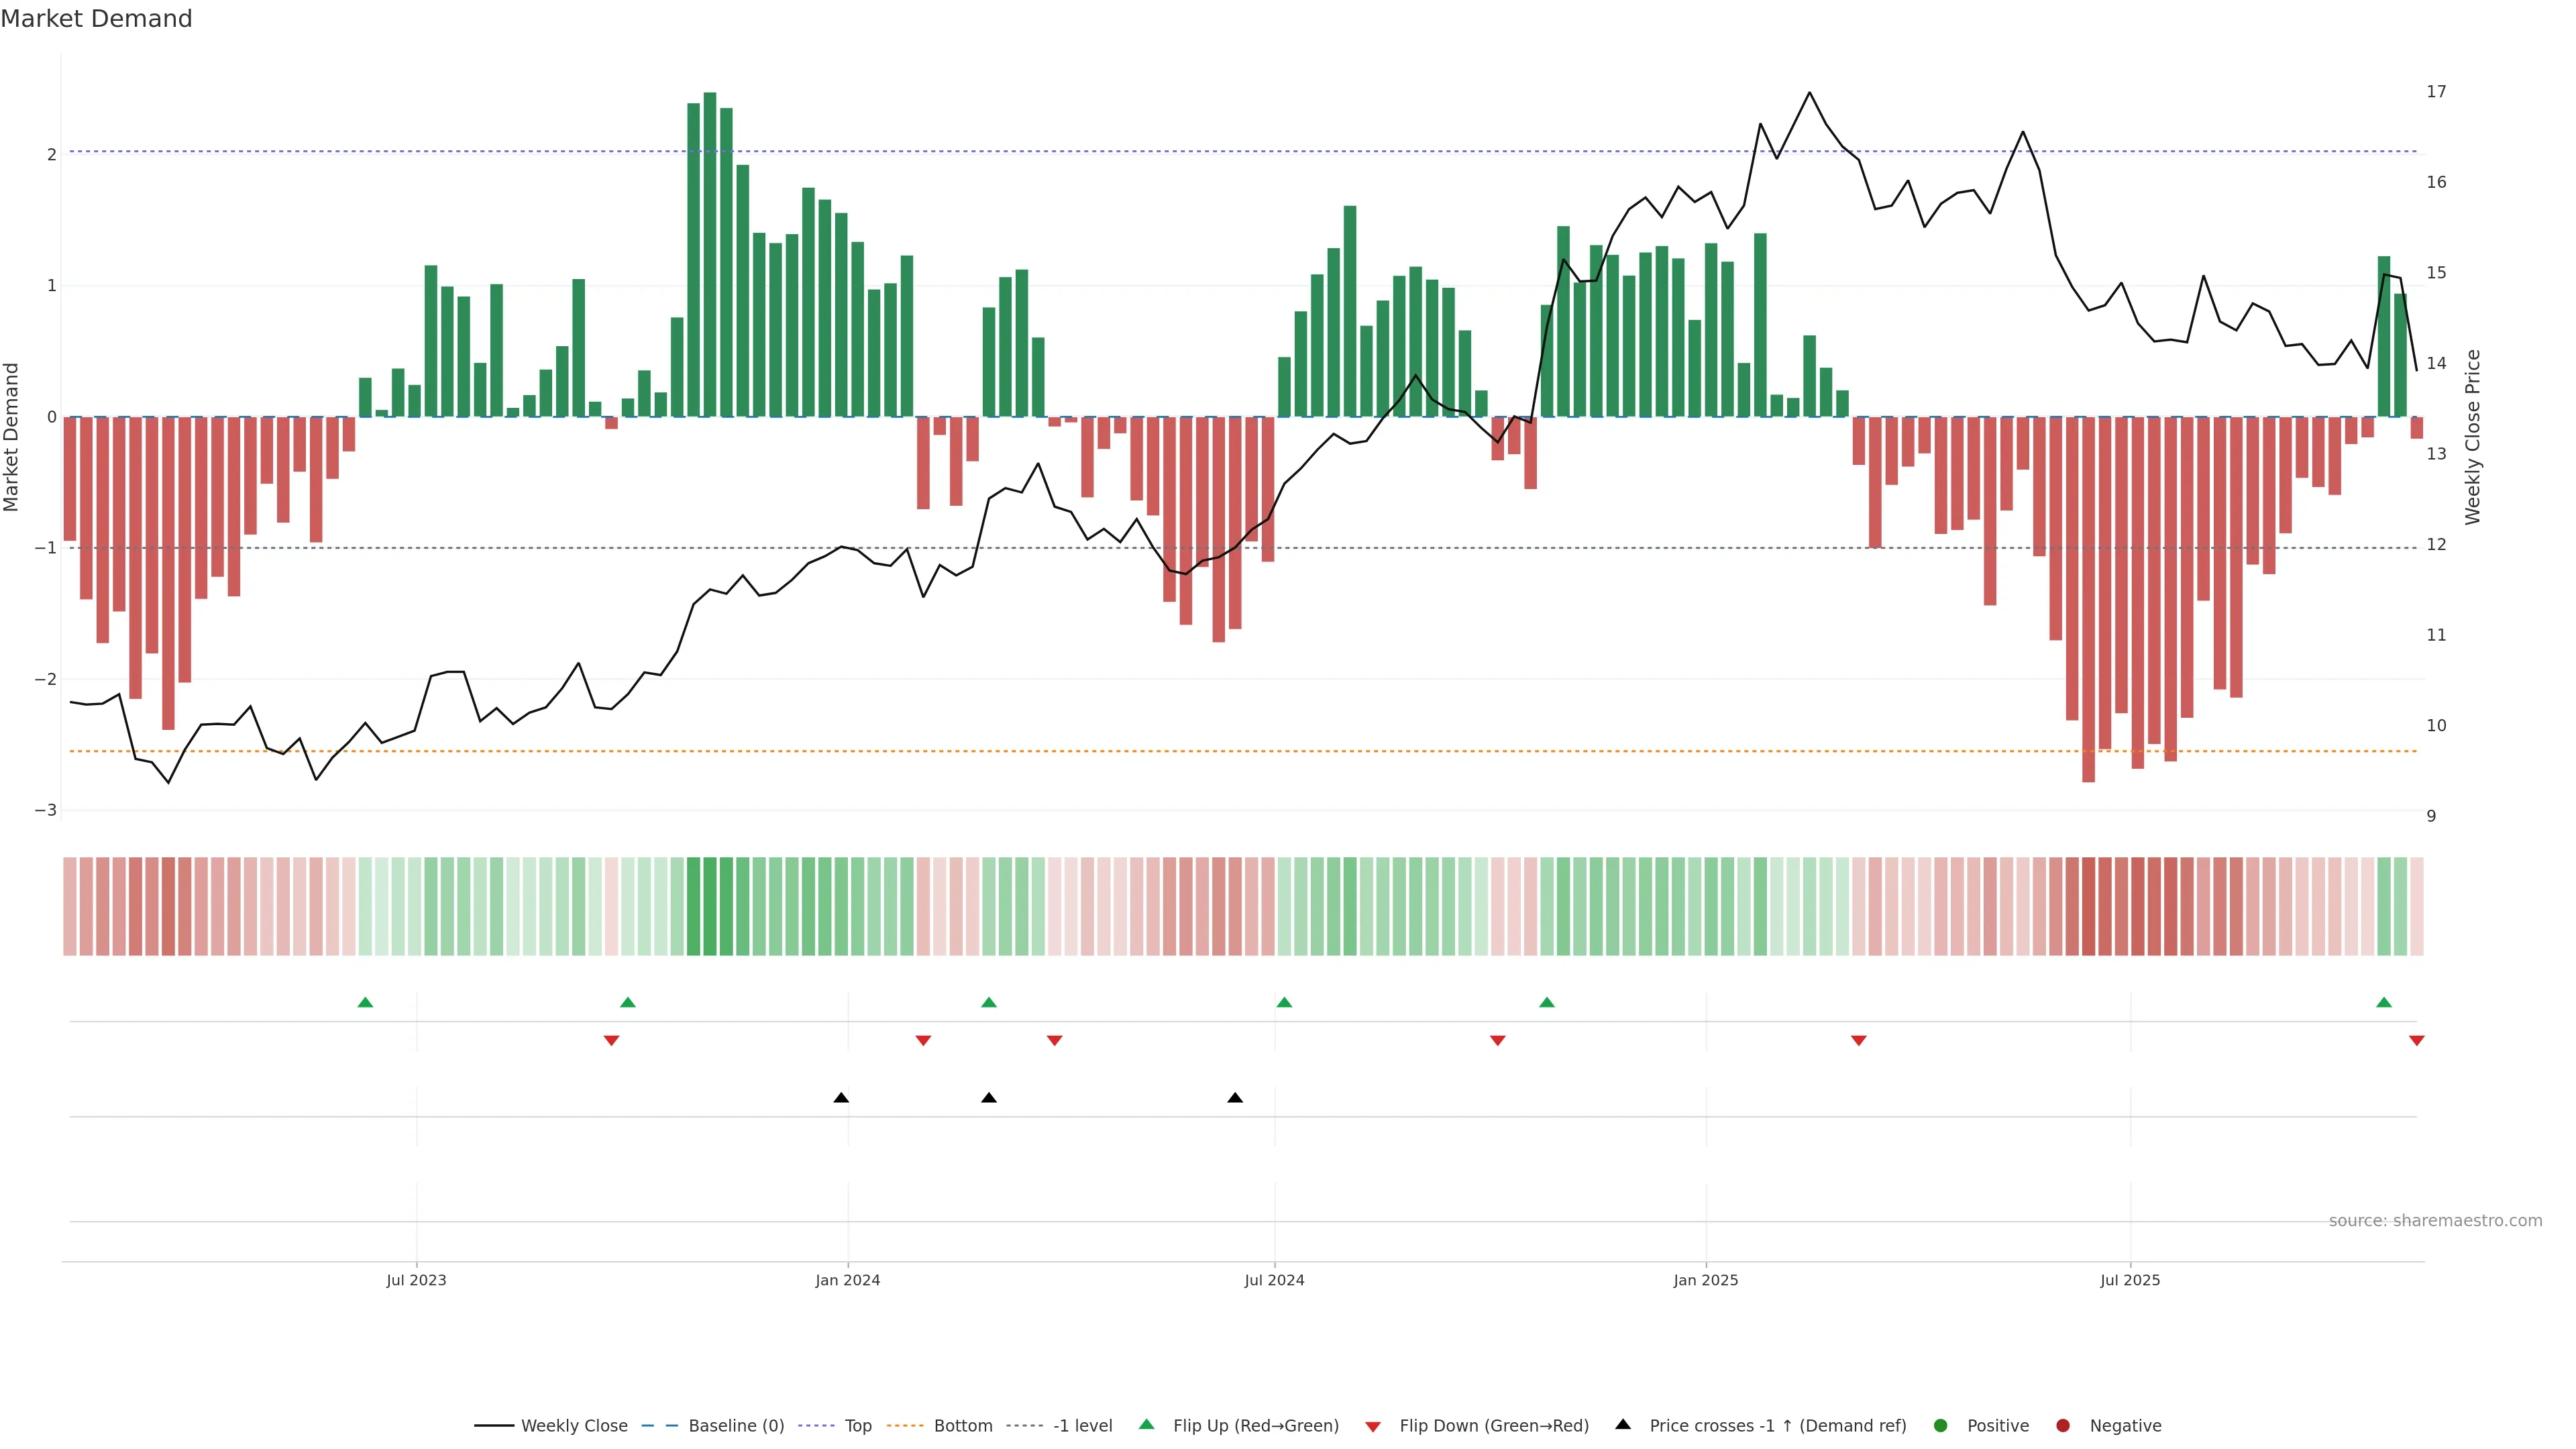Click the last red Flip Down marker
The height and width of the screenshot is (1449, 2576).
2417,1041
